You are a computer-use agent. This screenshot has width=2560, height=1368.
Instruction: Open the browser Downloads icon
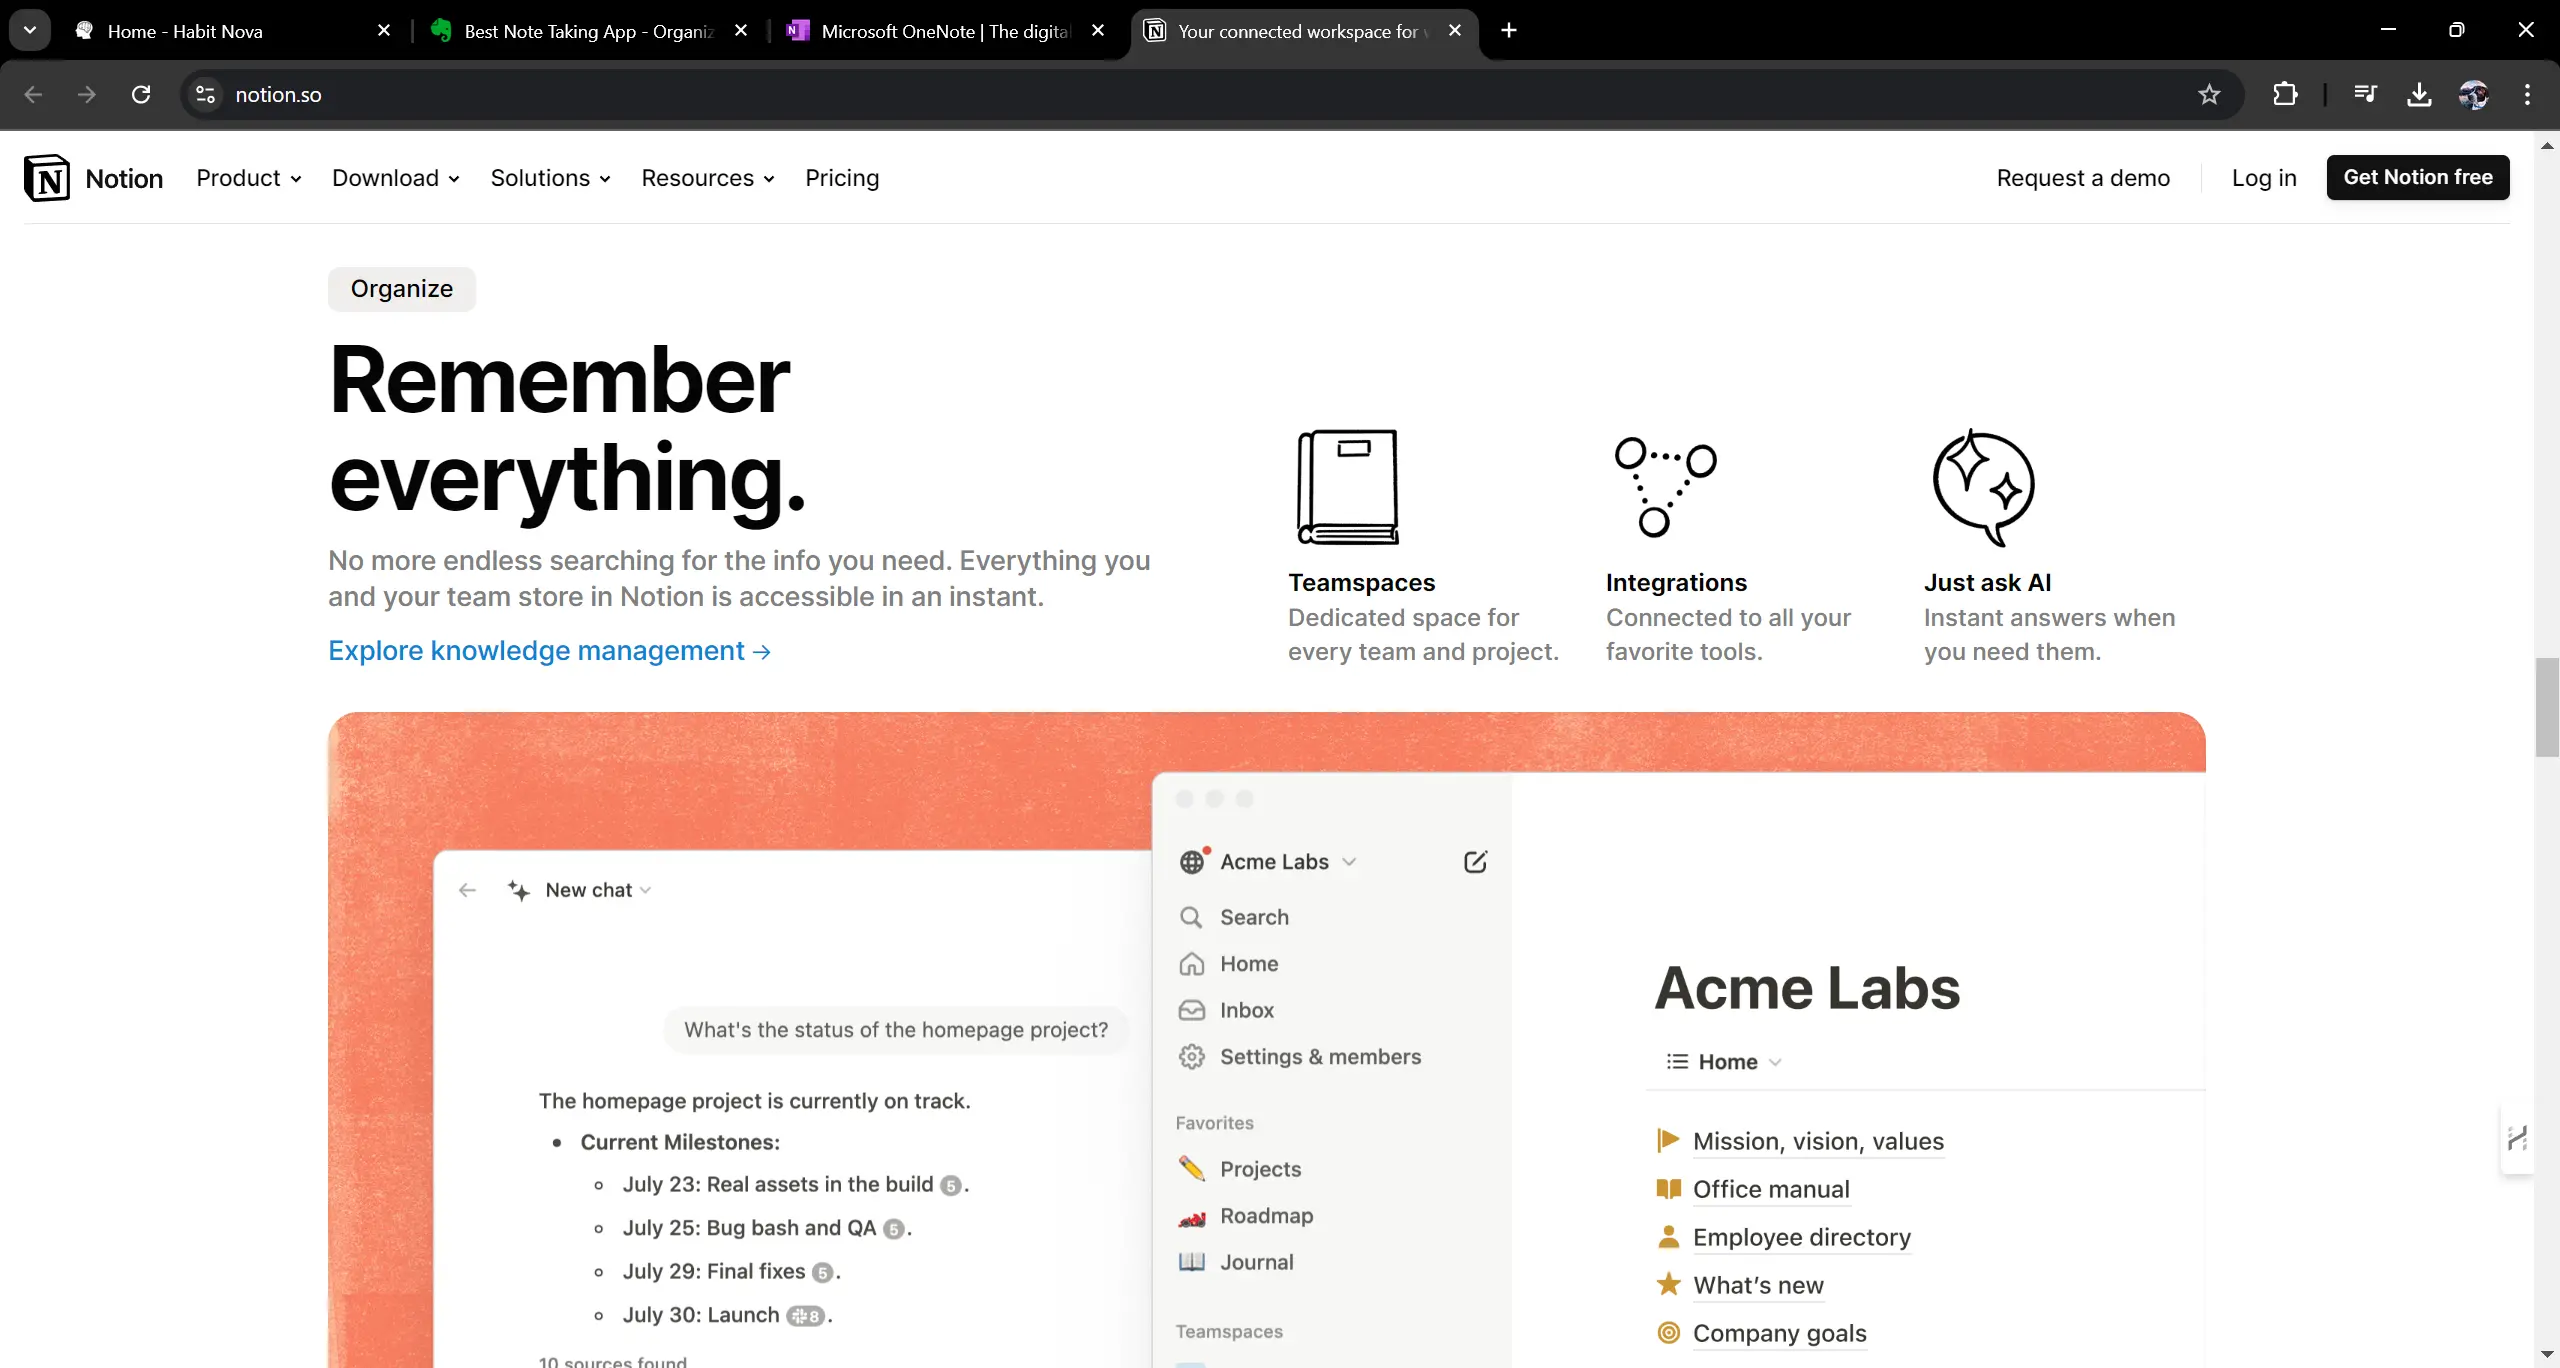click(2419, 95)
